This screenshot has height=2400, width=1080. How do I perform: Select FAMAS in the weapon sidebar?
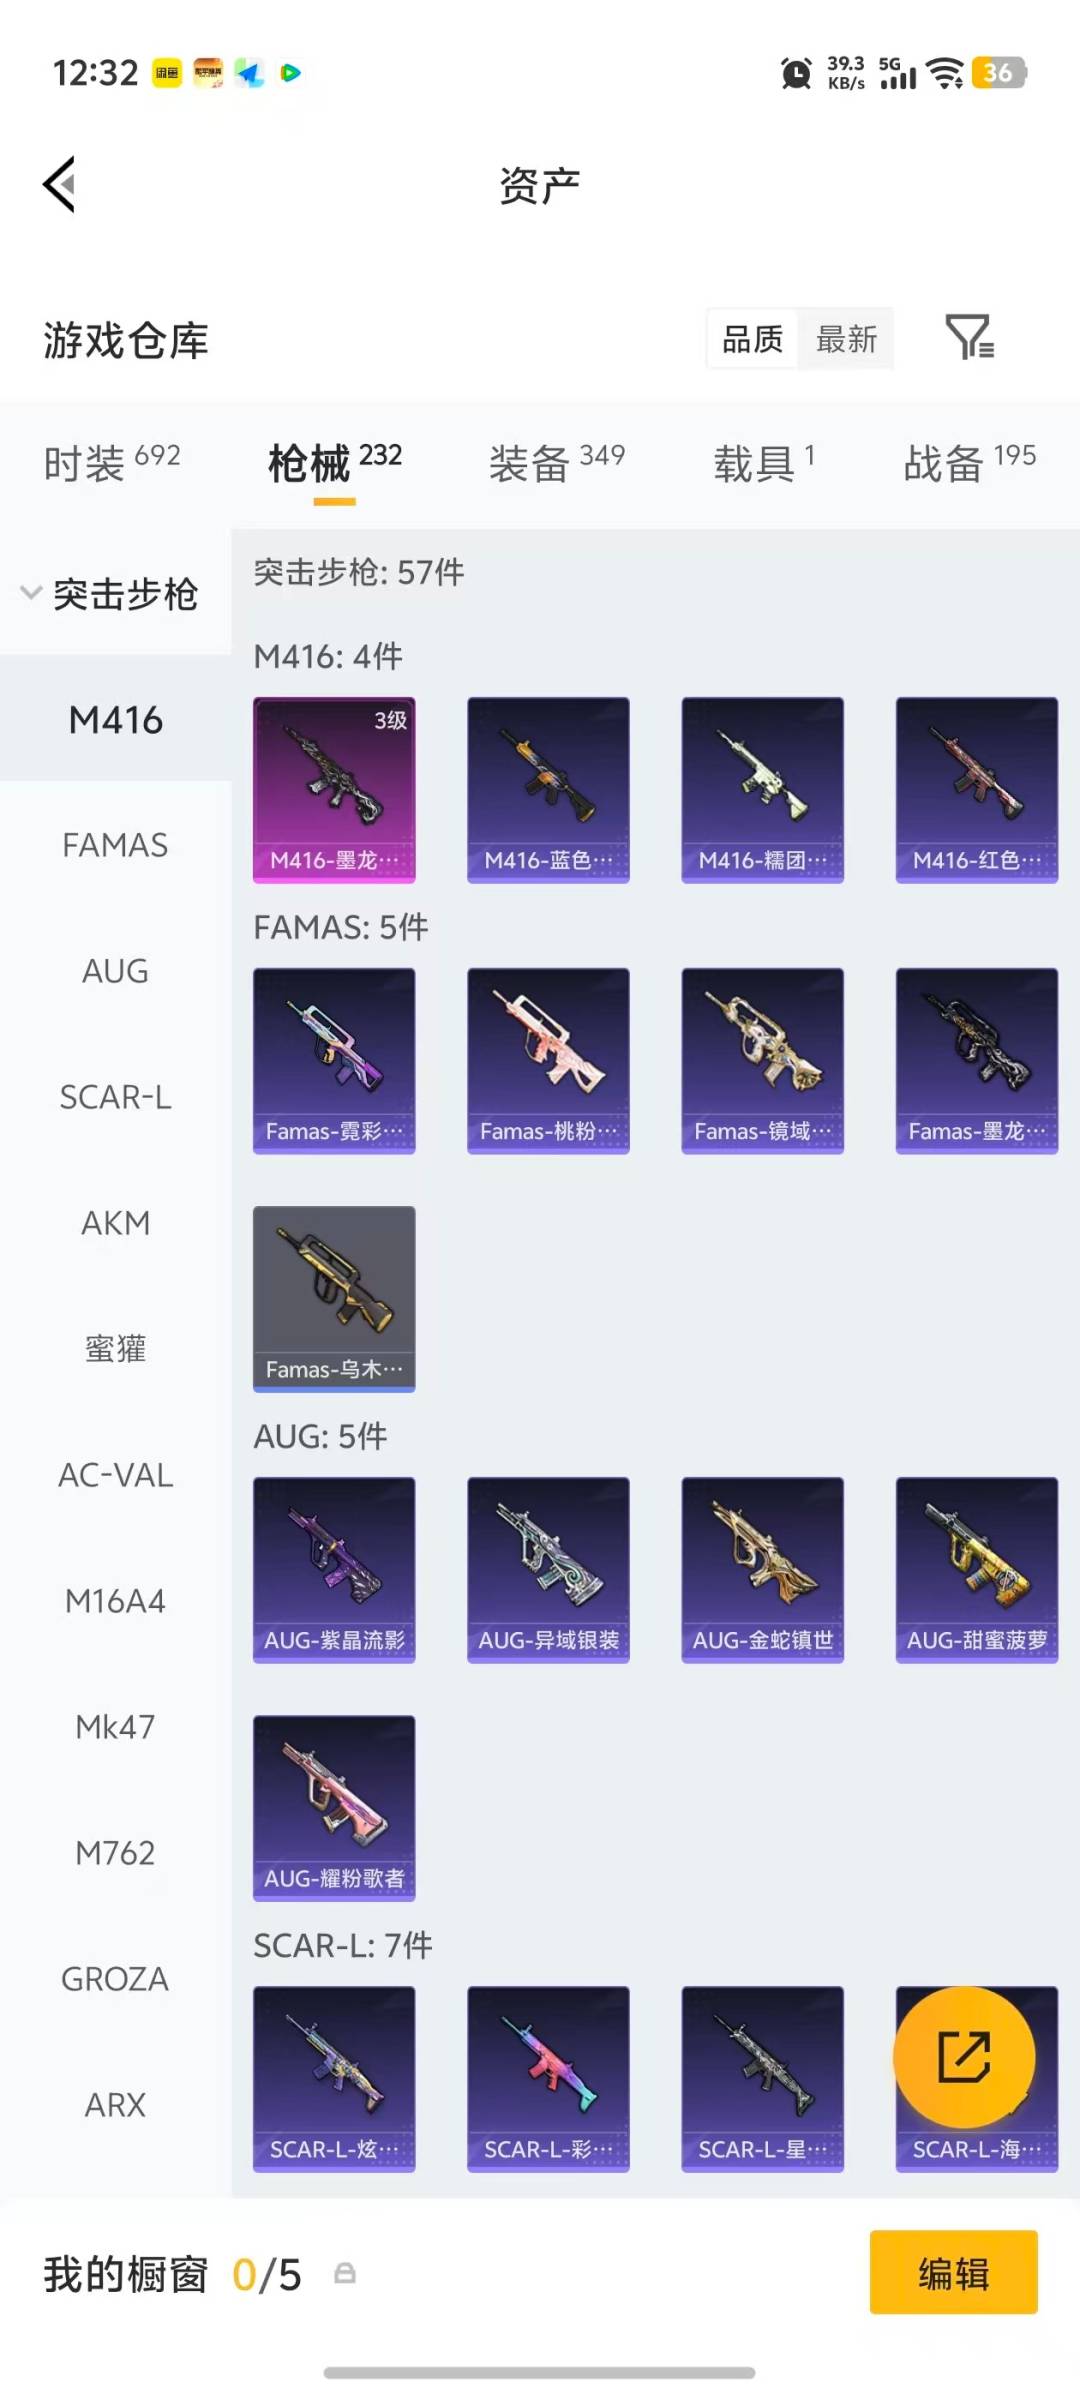[115, 845]
